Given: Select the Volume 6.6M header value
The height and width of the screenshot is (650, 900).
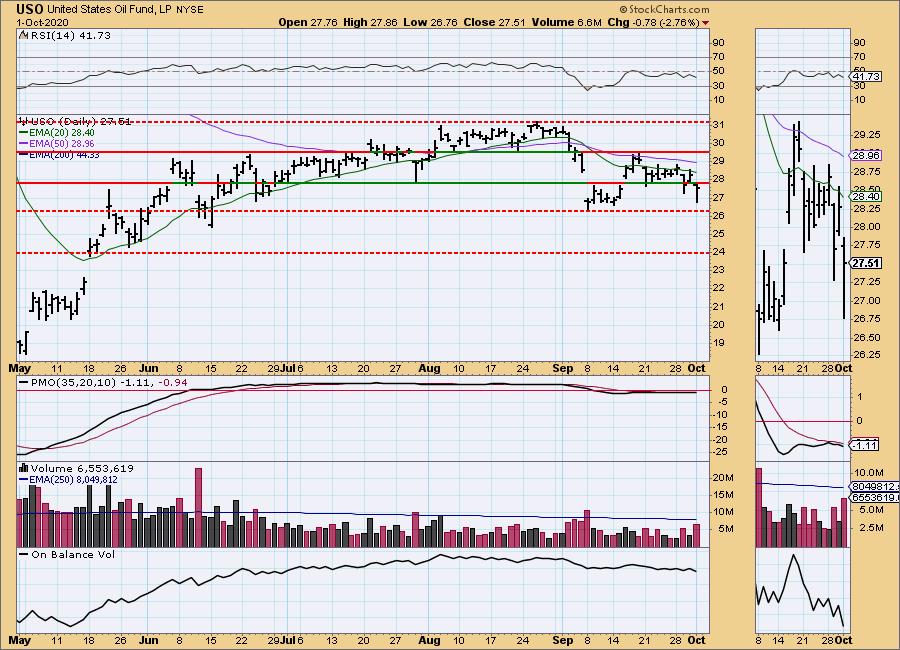Looking at the screenshot, I should tap(567, 22).
